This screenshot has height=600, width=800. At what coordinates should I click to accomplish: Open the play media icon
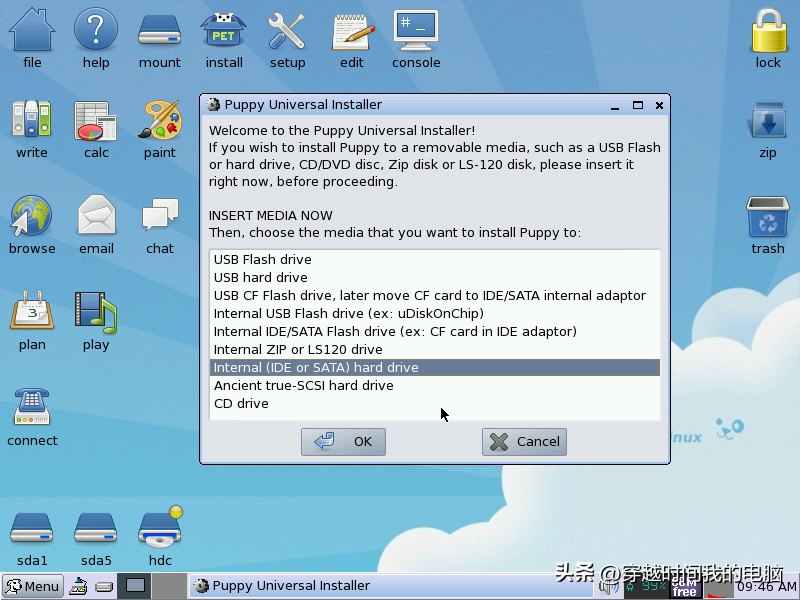tap(96, 311)
